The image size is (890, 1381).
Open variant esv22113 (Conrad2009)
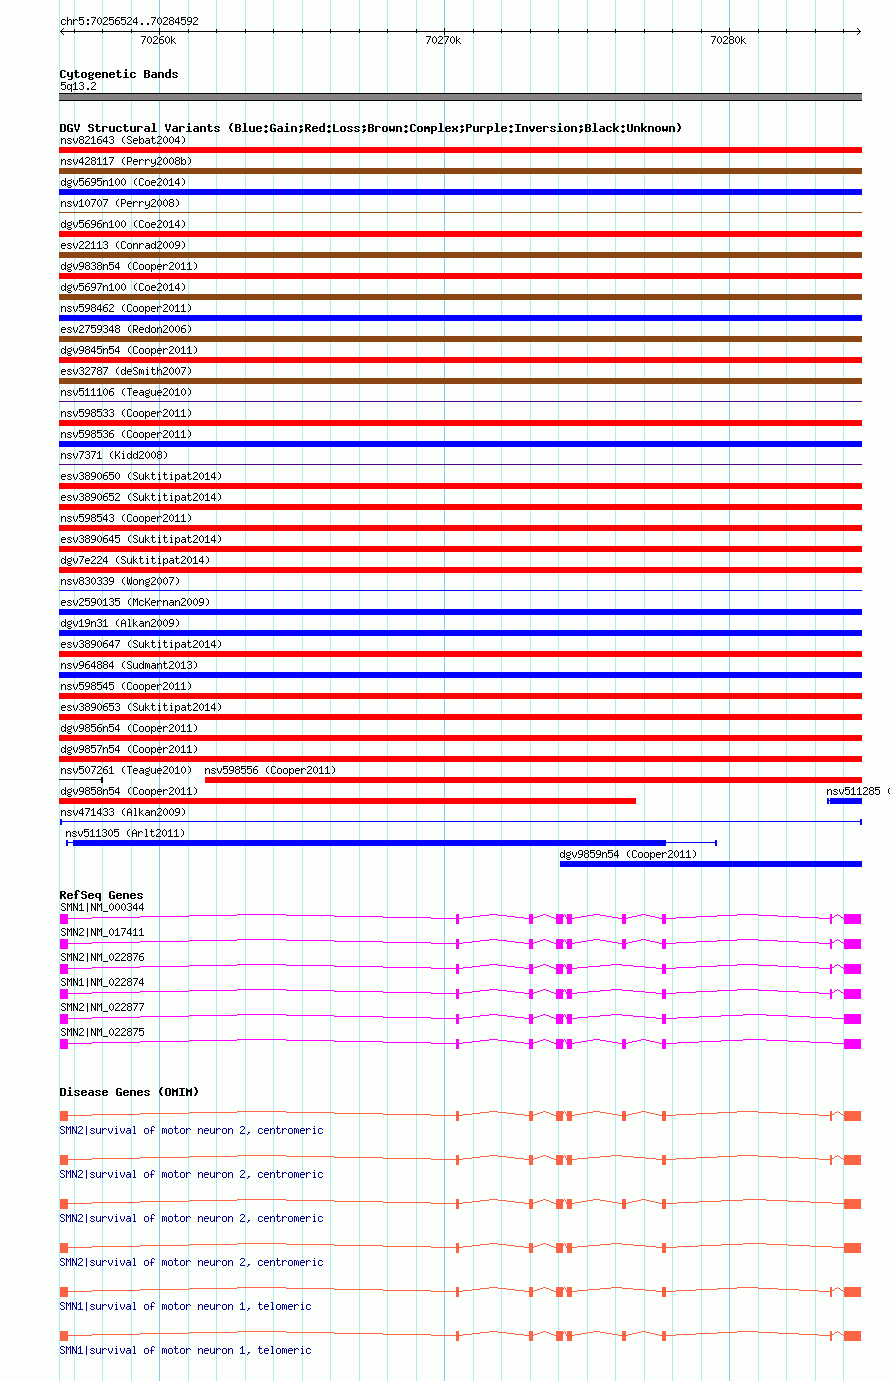coord(123,245)
